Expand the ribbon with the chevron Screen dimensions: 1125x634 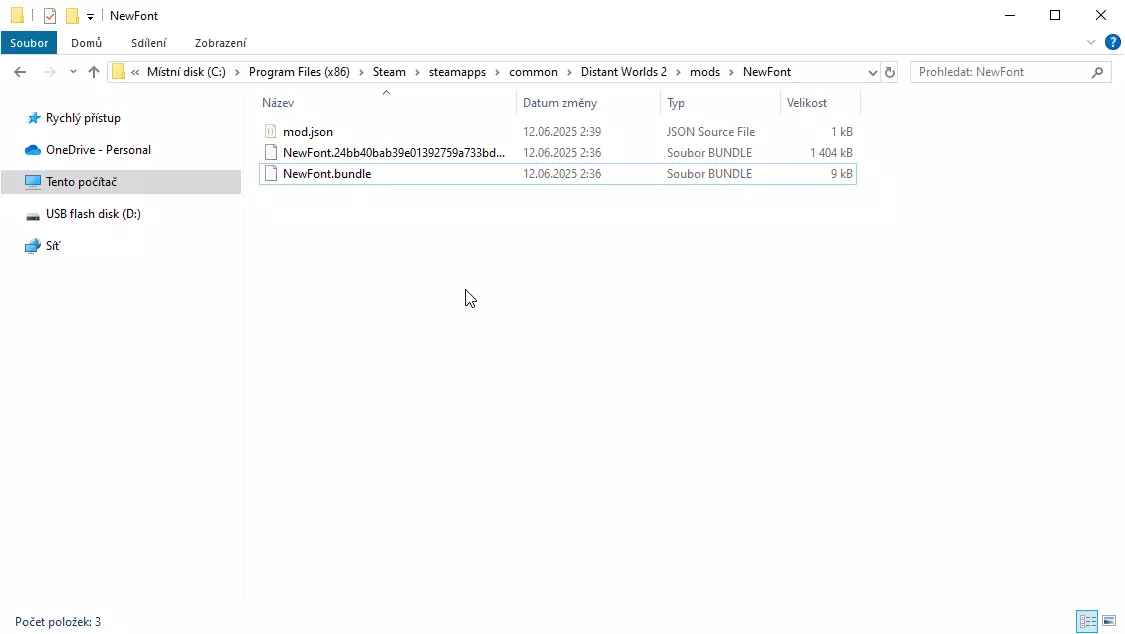click(x=1091, y=42)
